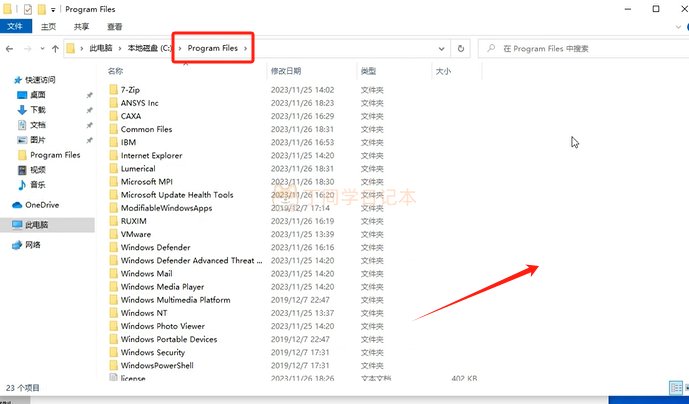Click the properties checkmark icon in title bar
Viewport: 689px width, 404px height.
(x=27, y=9)
